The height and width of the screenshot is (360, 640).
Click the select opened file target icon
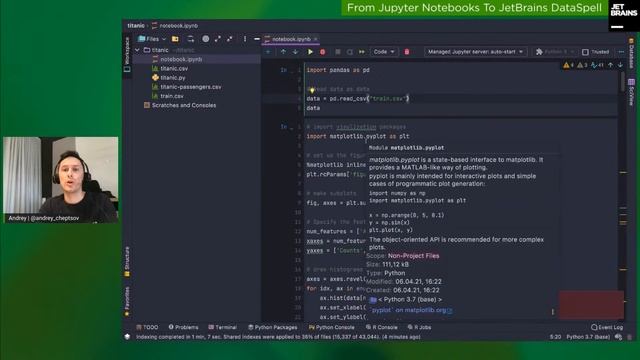coord(206,39)
